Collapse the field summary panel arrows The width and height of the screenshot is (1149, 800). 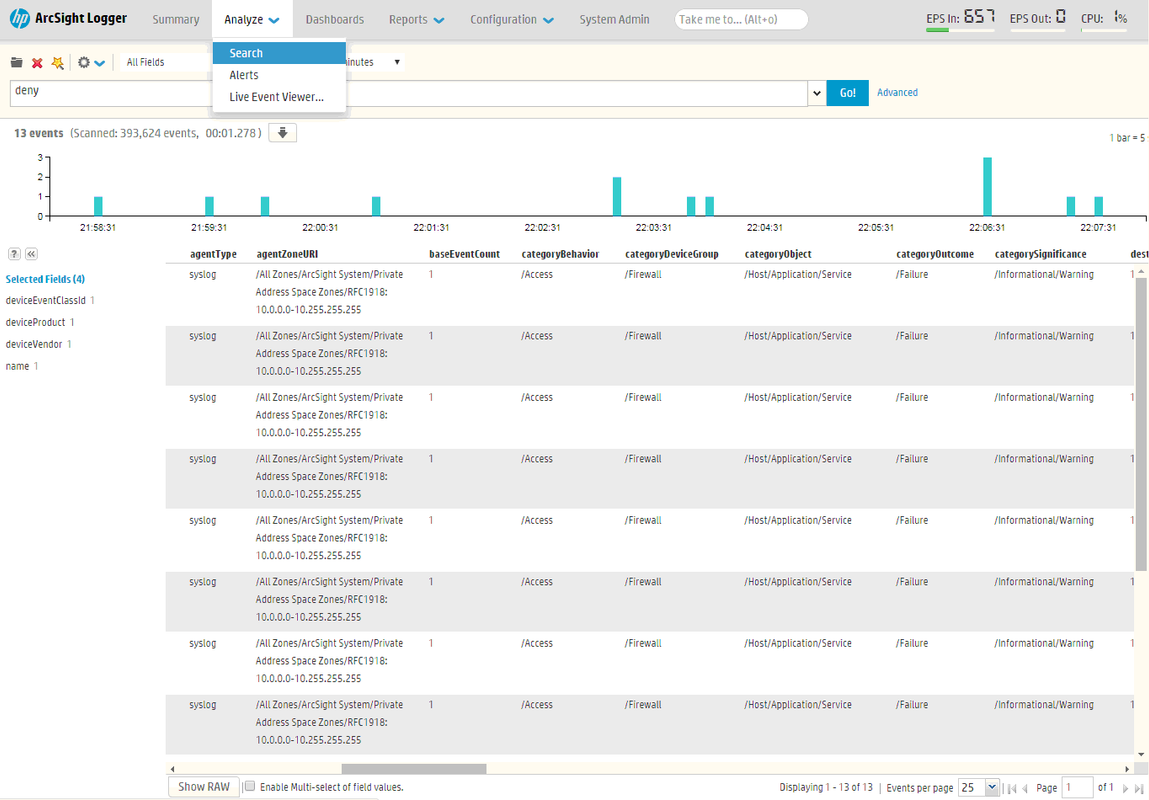tap(32, 253)
